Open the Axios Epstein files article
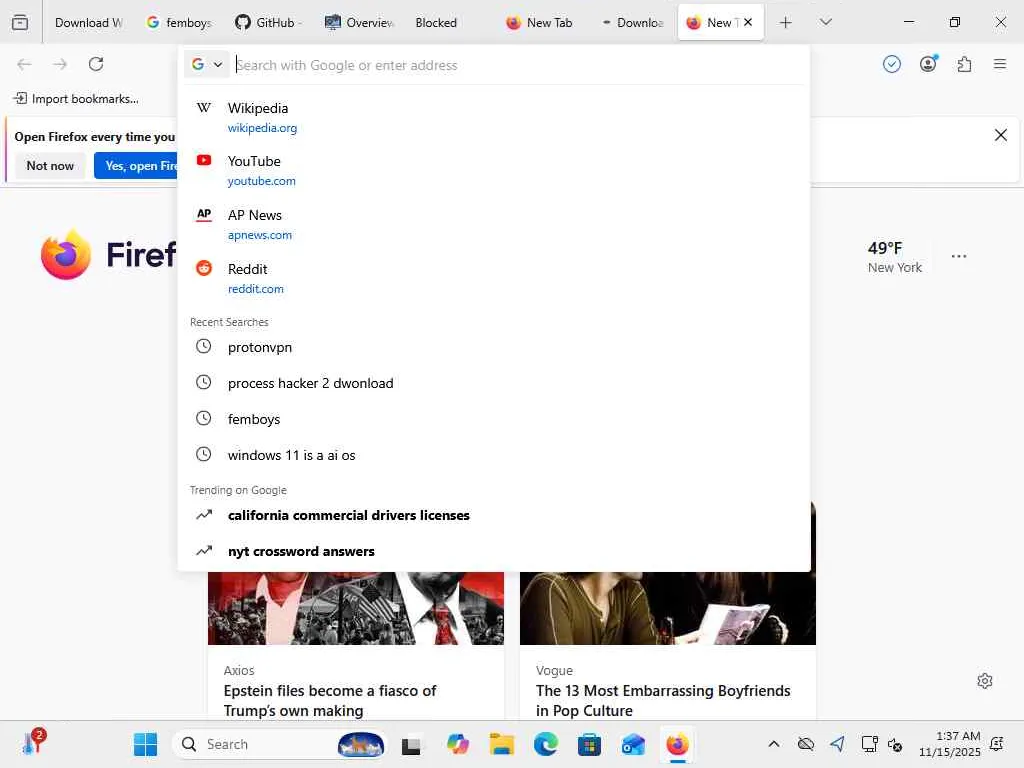This screenshot has height=768, width=1024. click(x=330, y=700)
